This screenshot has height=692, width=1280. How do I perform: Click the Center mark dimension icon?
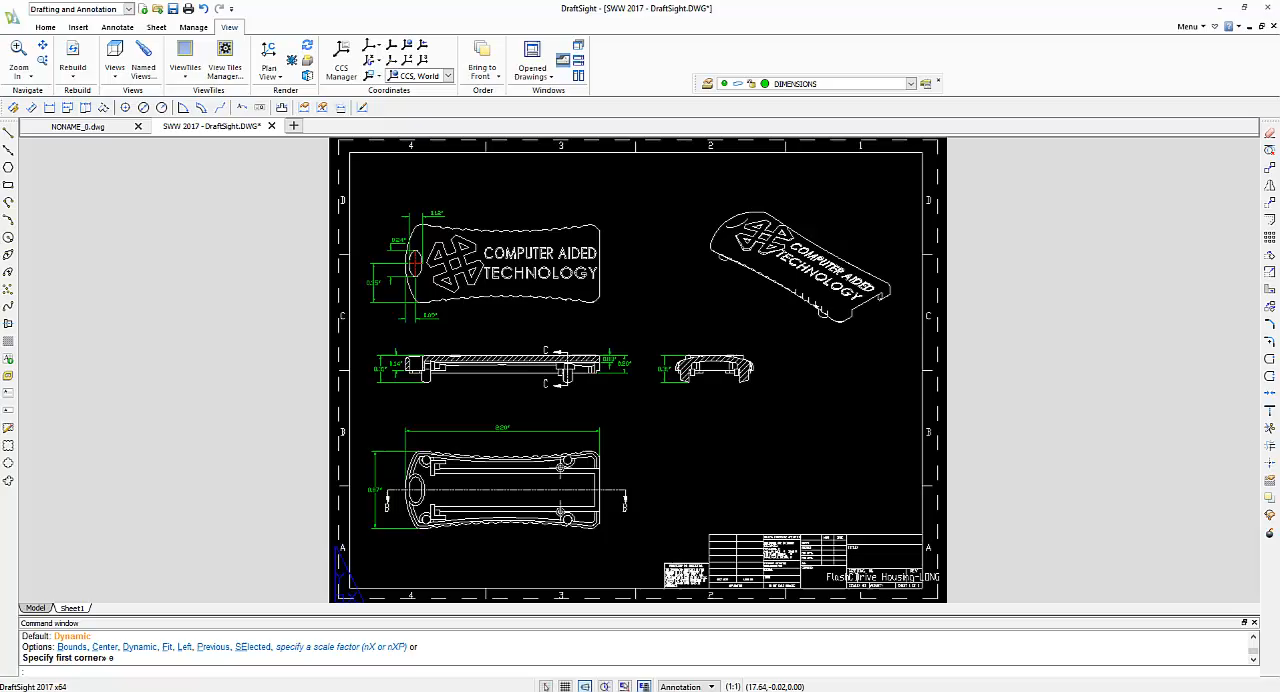pyautogui.click(x=125, y=108)
